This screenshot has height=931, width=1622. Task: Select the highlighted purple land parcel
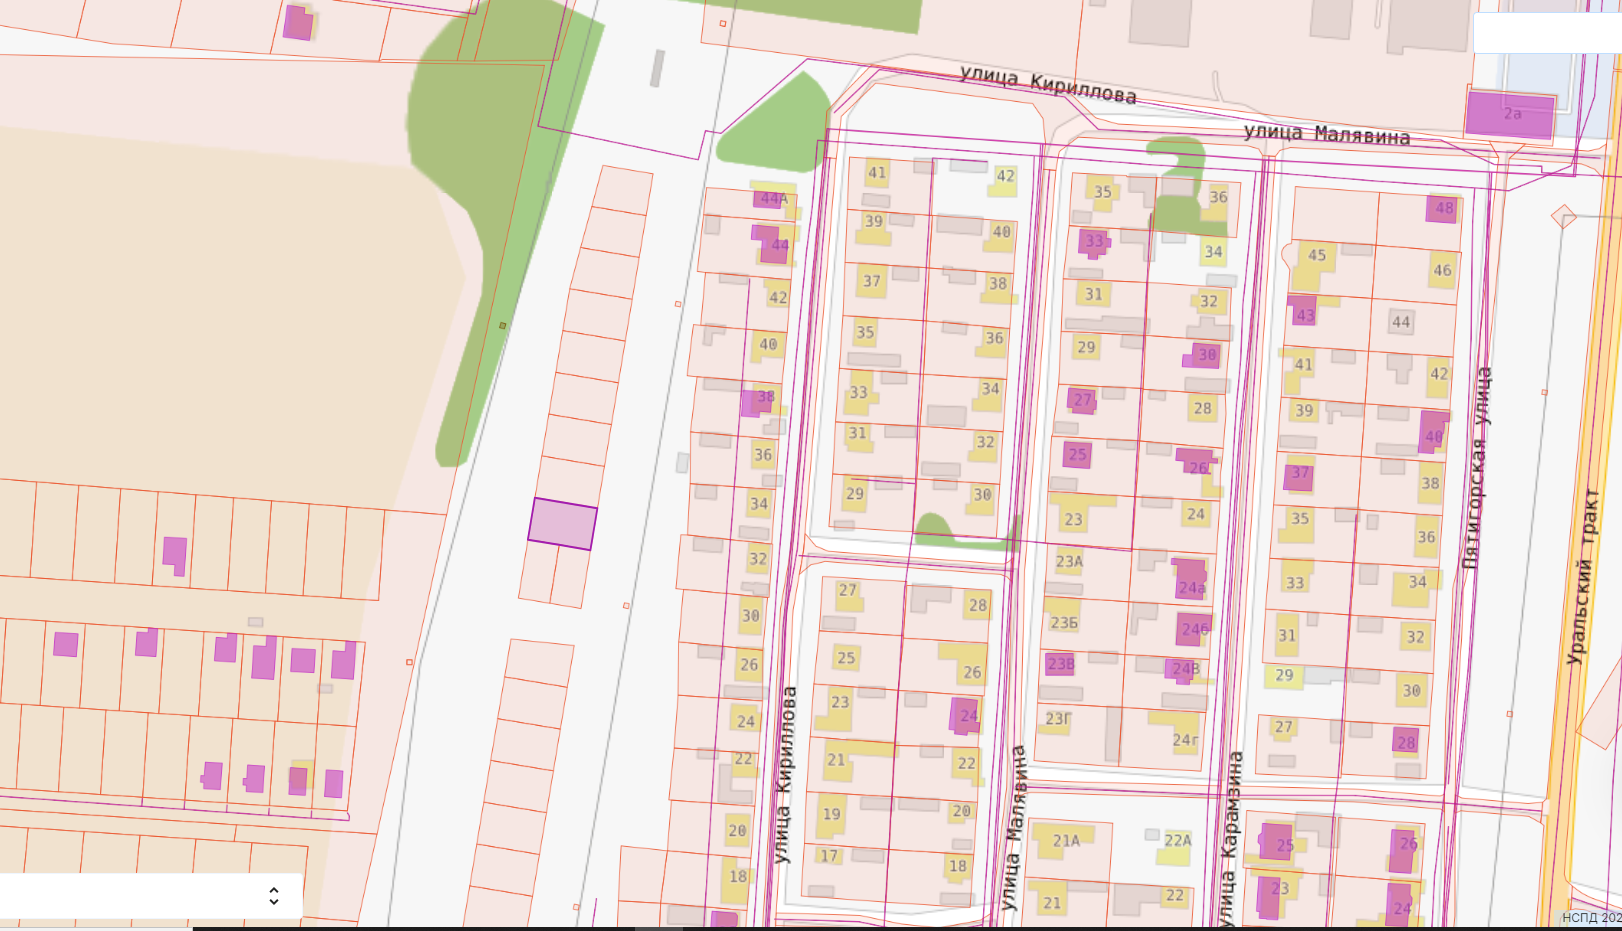[x=563, y=524]
